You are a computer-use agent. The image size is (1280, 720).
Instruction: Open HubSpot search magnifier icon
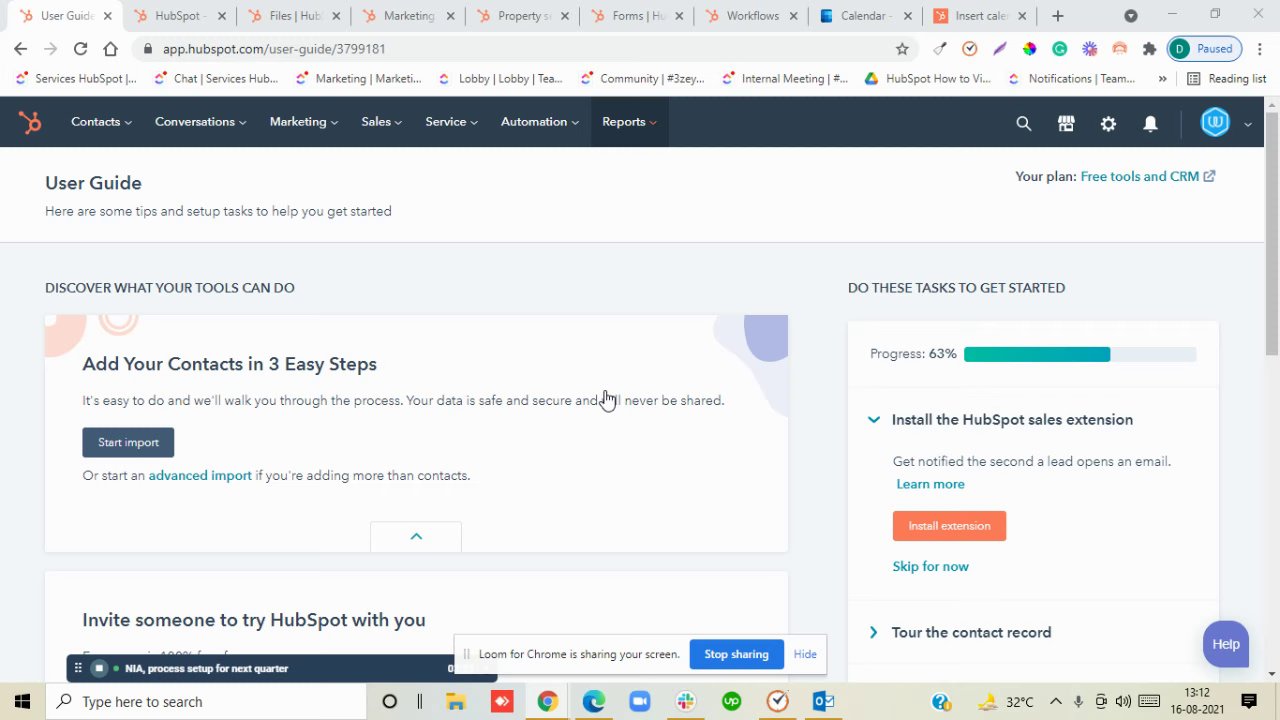1023,123
